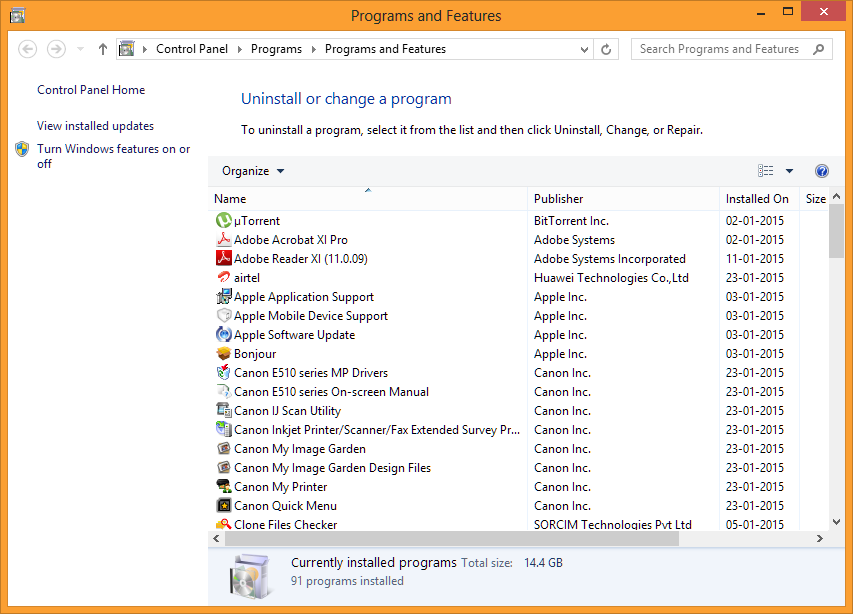Screen dimensions: 853x614
Task: Click the installed programs disc icon
Action: 250,576
